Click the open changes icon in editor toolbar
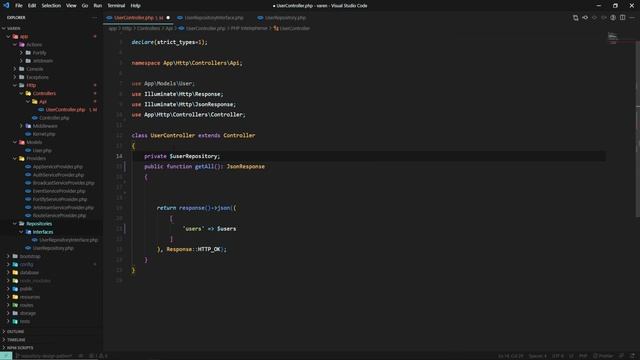Viewport: 640px width, 360px height. (x=576, y=18)
